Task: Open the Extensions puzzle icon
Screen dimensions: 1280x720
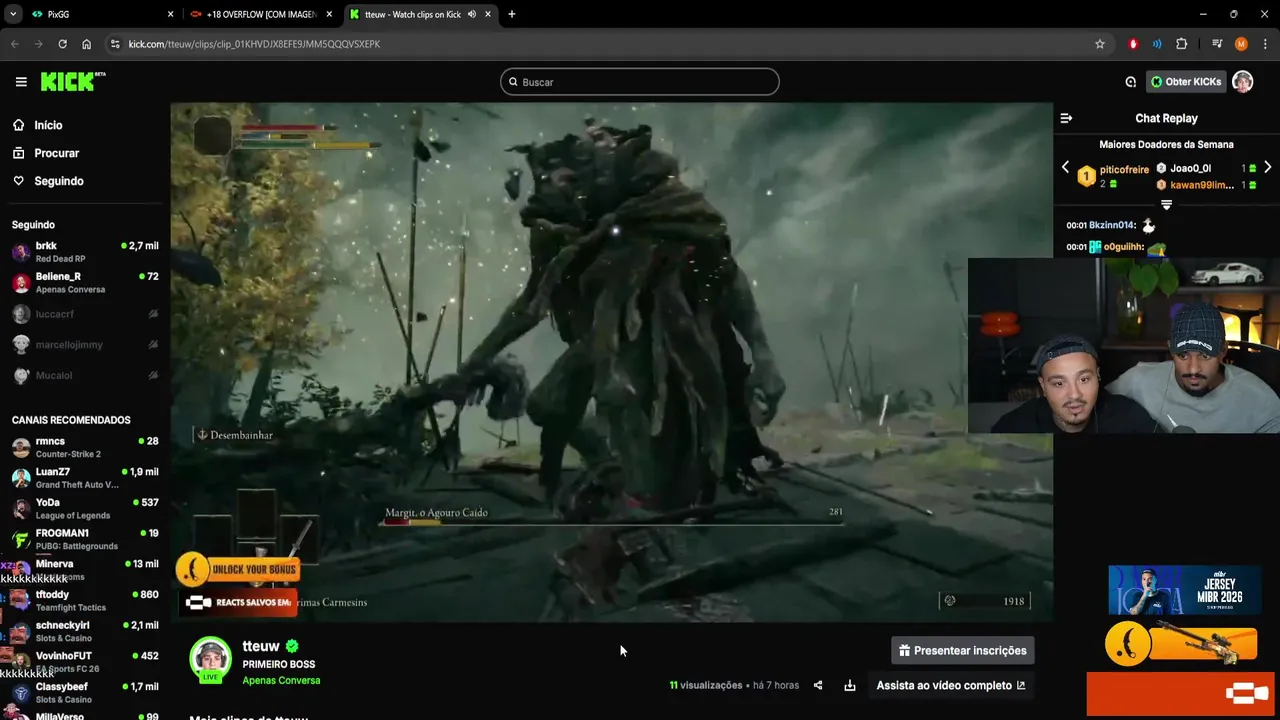Action: point(1181,44)
